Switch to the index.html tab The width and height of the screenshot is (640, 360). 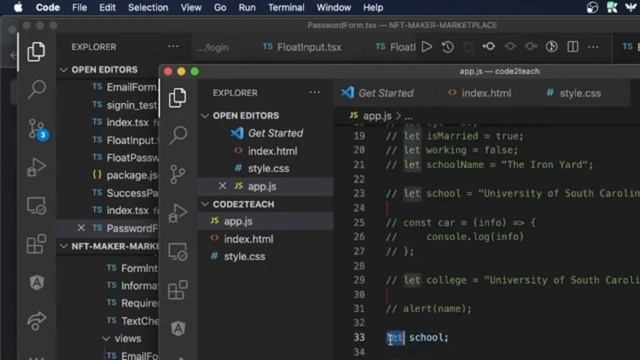pos(480,93)
